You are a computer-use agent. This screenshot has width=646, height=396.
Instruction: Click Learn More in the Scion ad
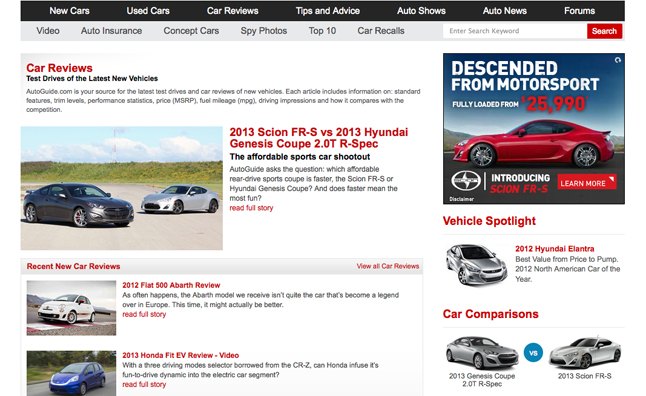point(587,182)
